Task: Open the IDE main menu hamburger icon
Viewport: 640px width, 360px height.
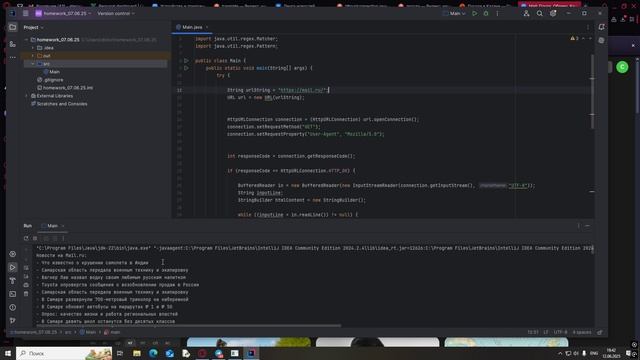Action: coord(25,13)
